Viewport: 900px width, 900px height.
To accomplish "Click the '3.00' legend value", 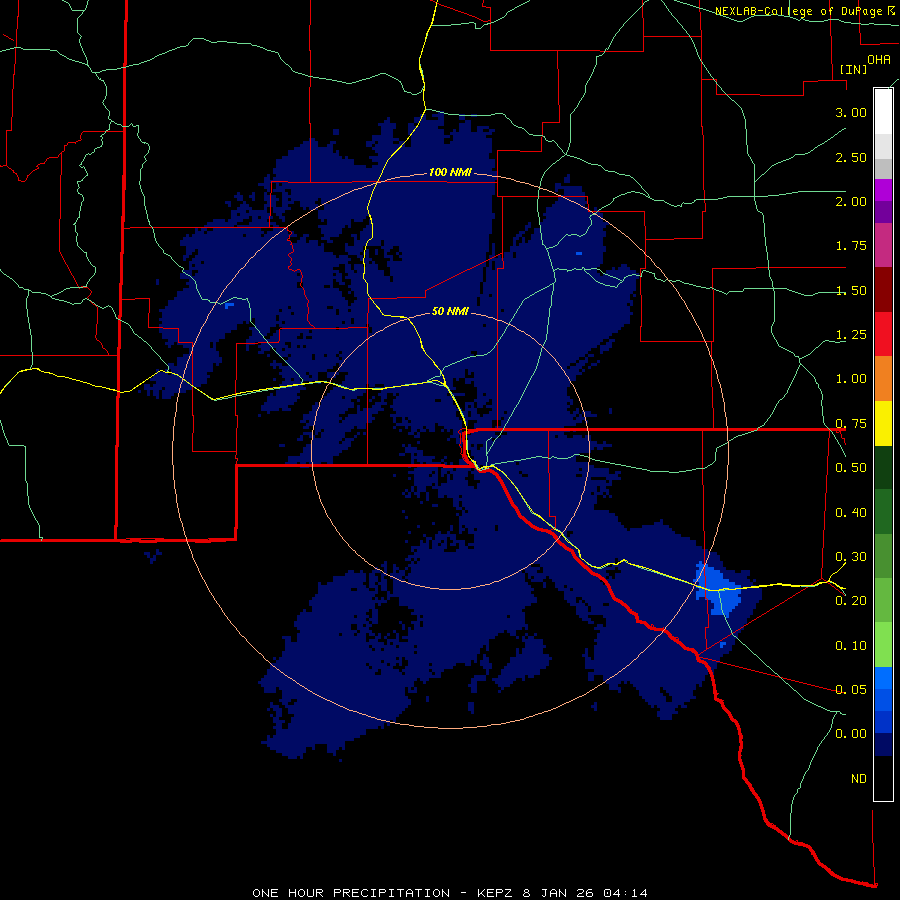I will (x=851, y=112).
